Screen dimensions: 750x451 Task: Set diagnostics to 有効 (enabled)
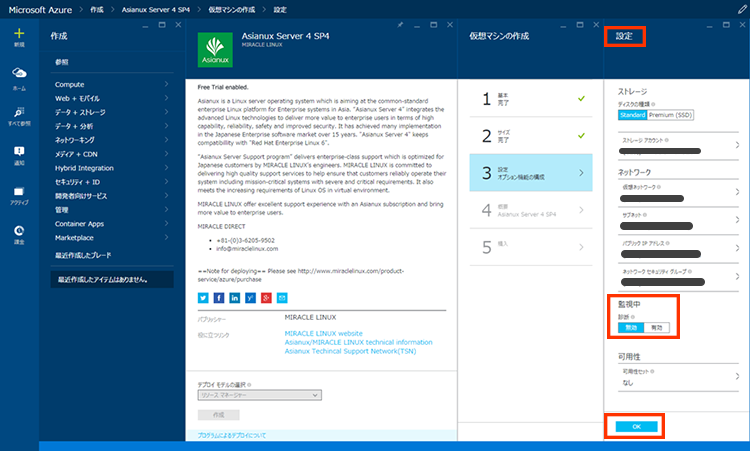659,327
